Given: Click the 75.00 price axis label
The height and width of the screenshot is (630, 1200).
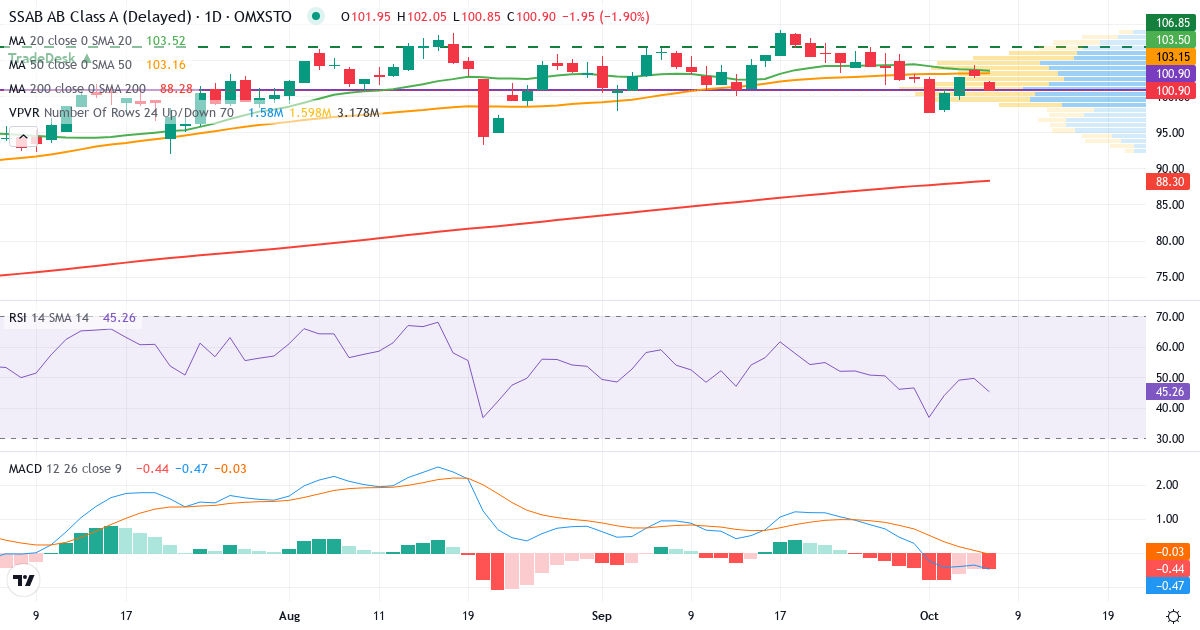Looking at the screenshot, I should tap(1170, 278).
